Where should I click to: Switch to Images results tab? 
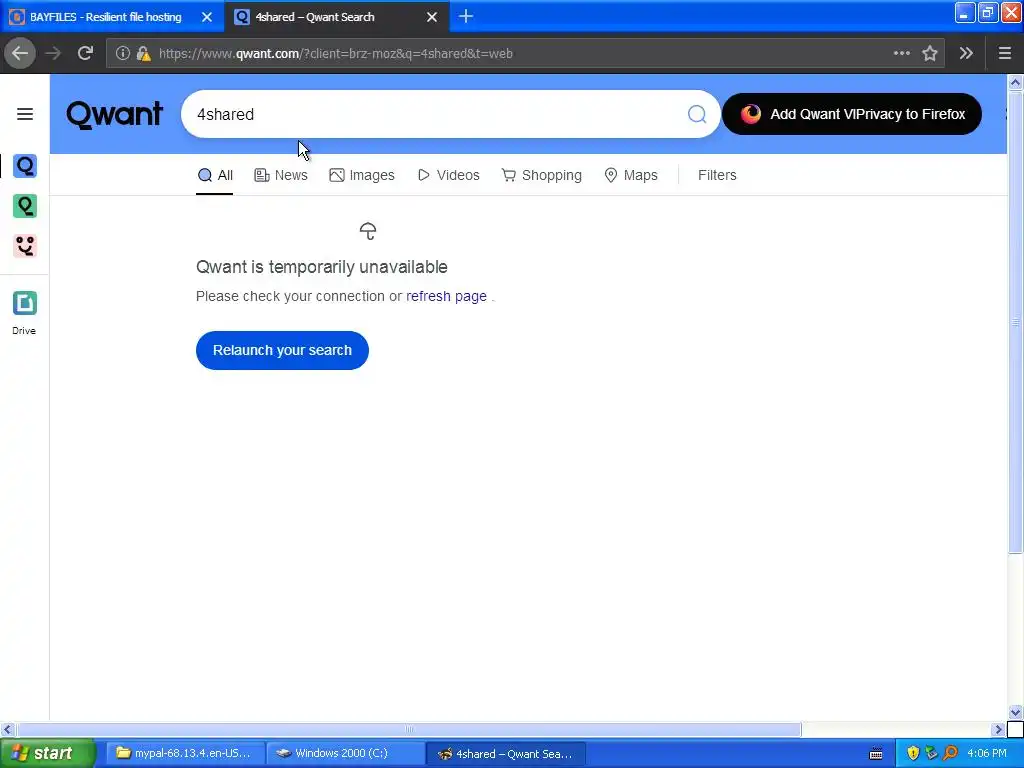click(x=362, y=175)
